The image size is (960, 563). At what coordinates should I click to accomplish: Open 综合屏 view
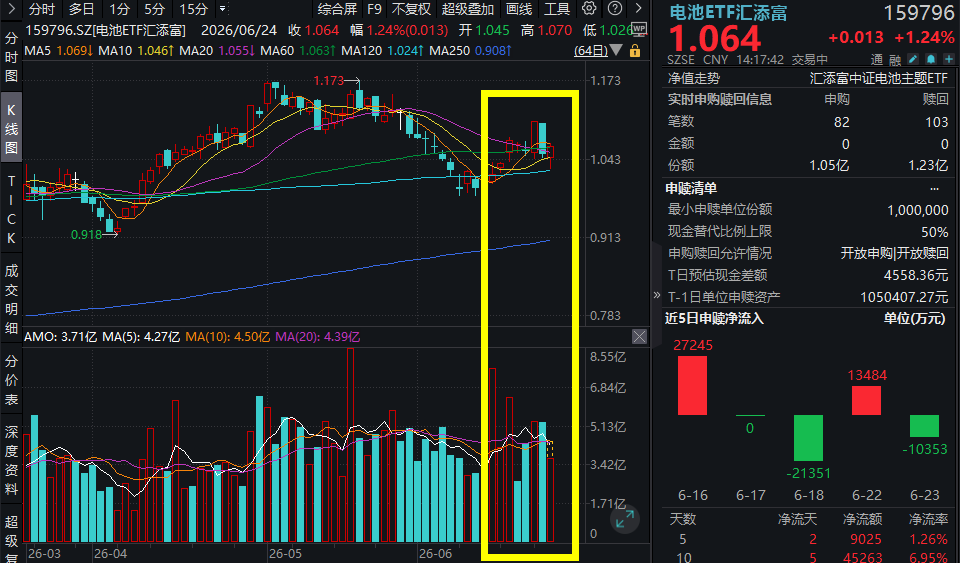(337, 9)
